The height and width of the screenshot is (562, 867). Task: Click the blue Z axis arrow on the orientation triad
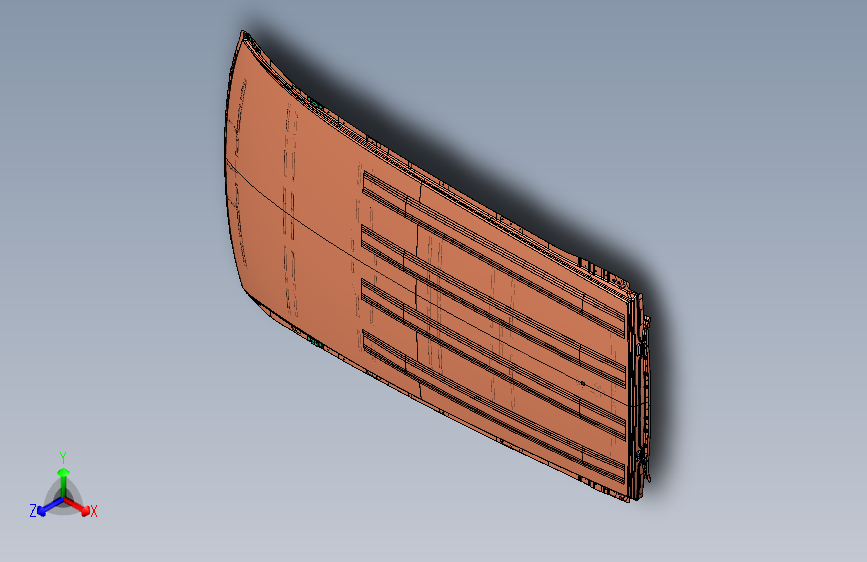[50, 507]
